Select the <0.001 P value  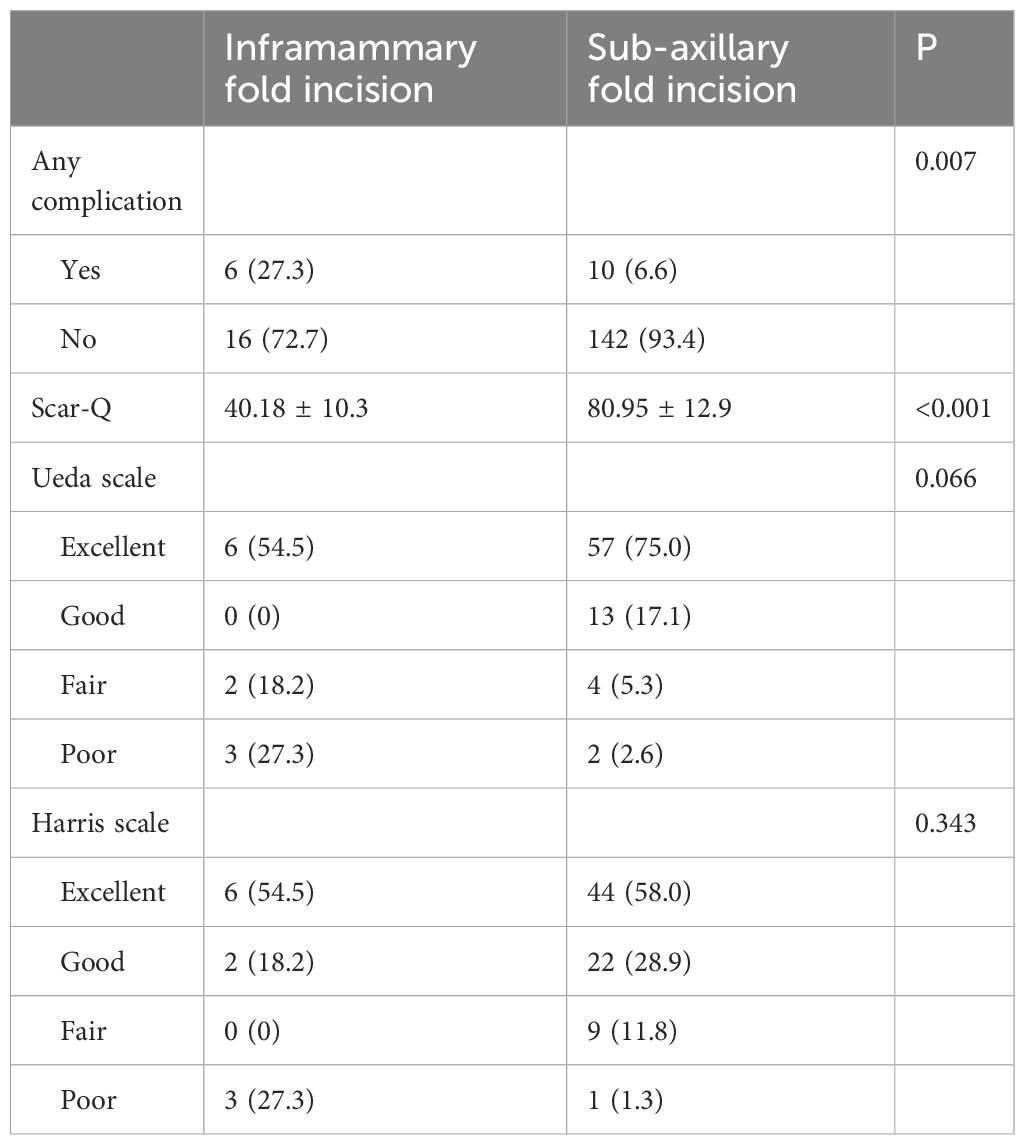(953, 408)
